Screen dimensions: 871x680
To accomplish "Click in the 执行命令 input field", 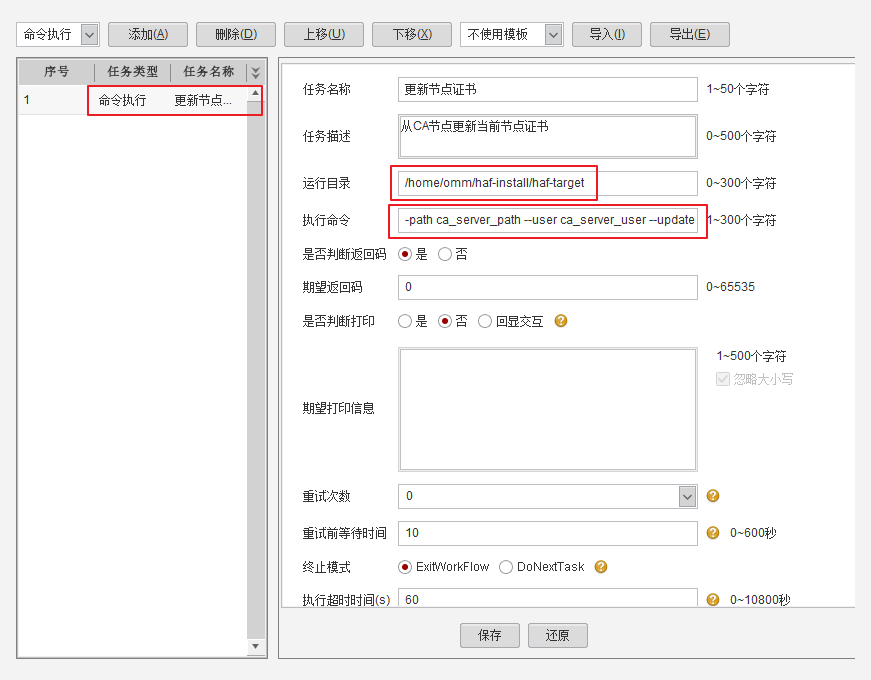I will click(x=548, y=220).
